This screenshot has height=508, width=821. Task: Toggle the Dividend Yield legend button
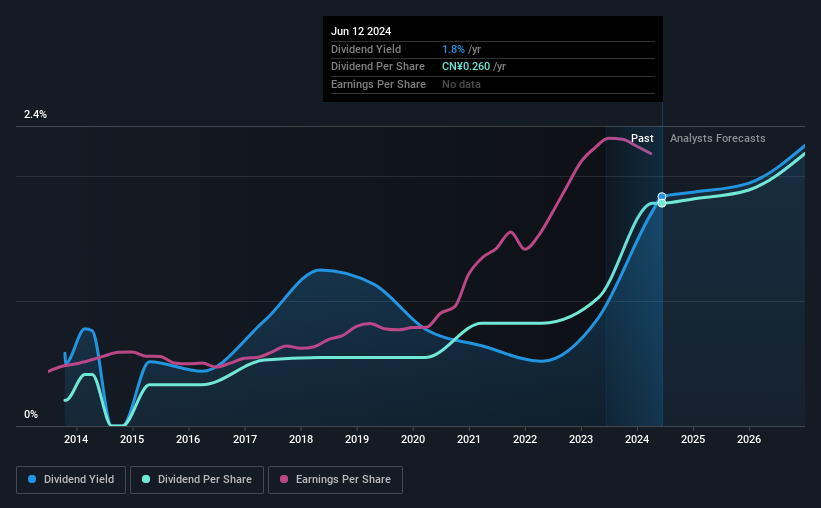click(71, 480)
